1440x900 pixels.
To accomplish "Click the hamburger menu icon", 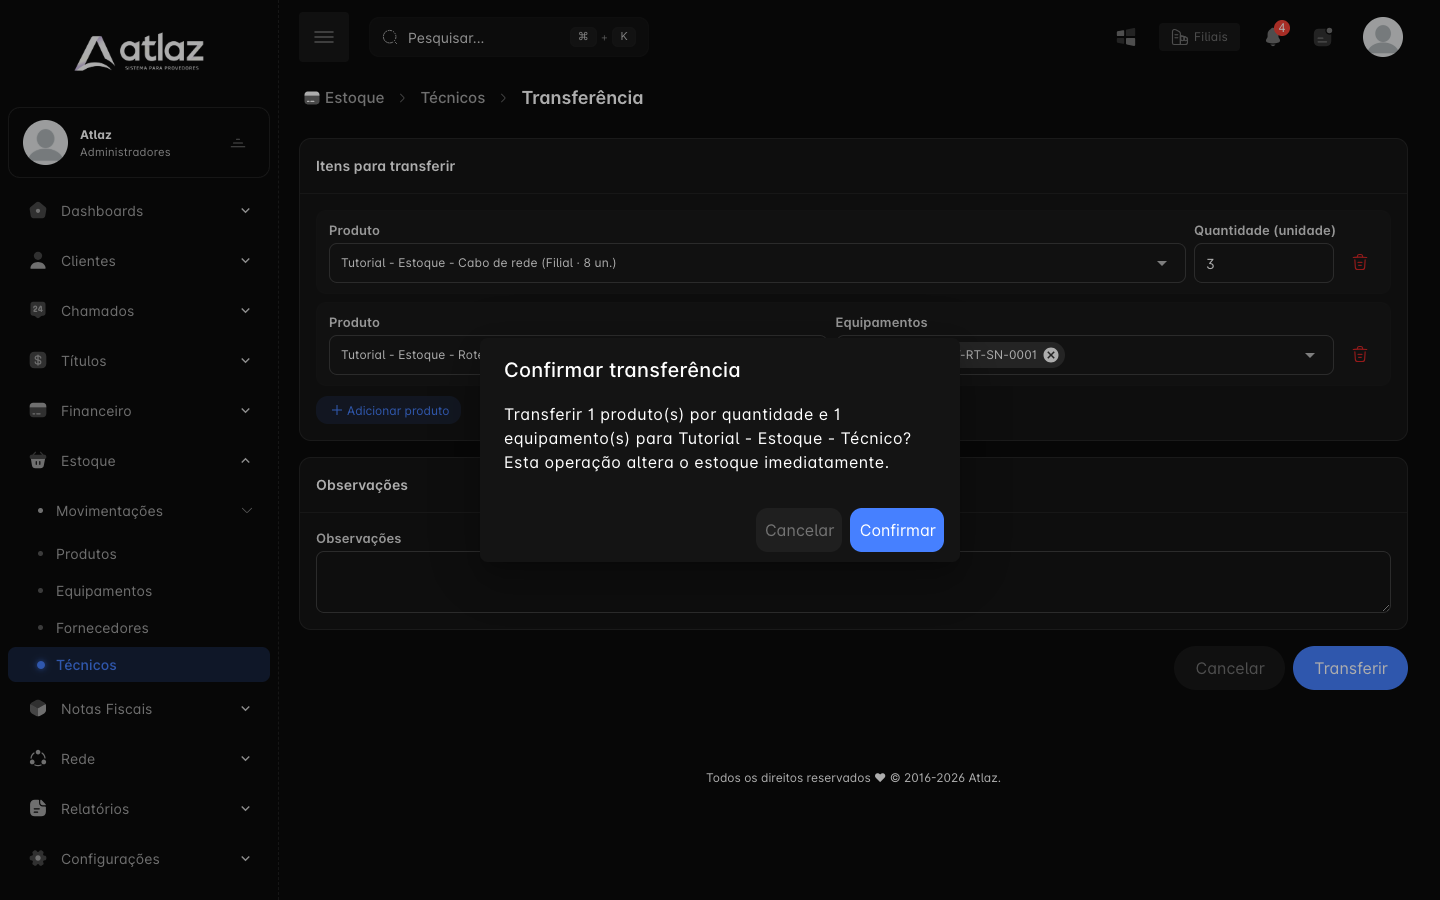I will (324, 37).
